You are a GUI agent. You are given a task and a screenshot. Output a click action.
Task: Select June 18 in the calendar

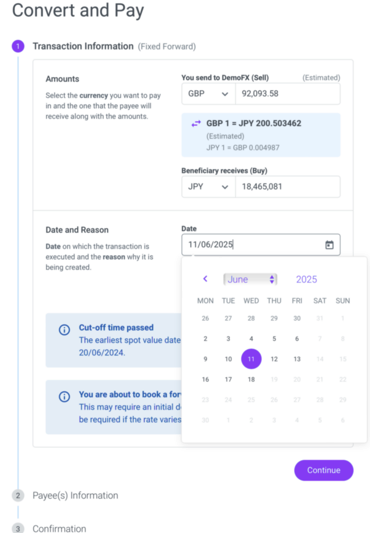click(x=251, y=379)
